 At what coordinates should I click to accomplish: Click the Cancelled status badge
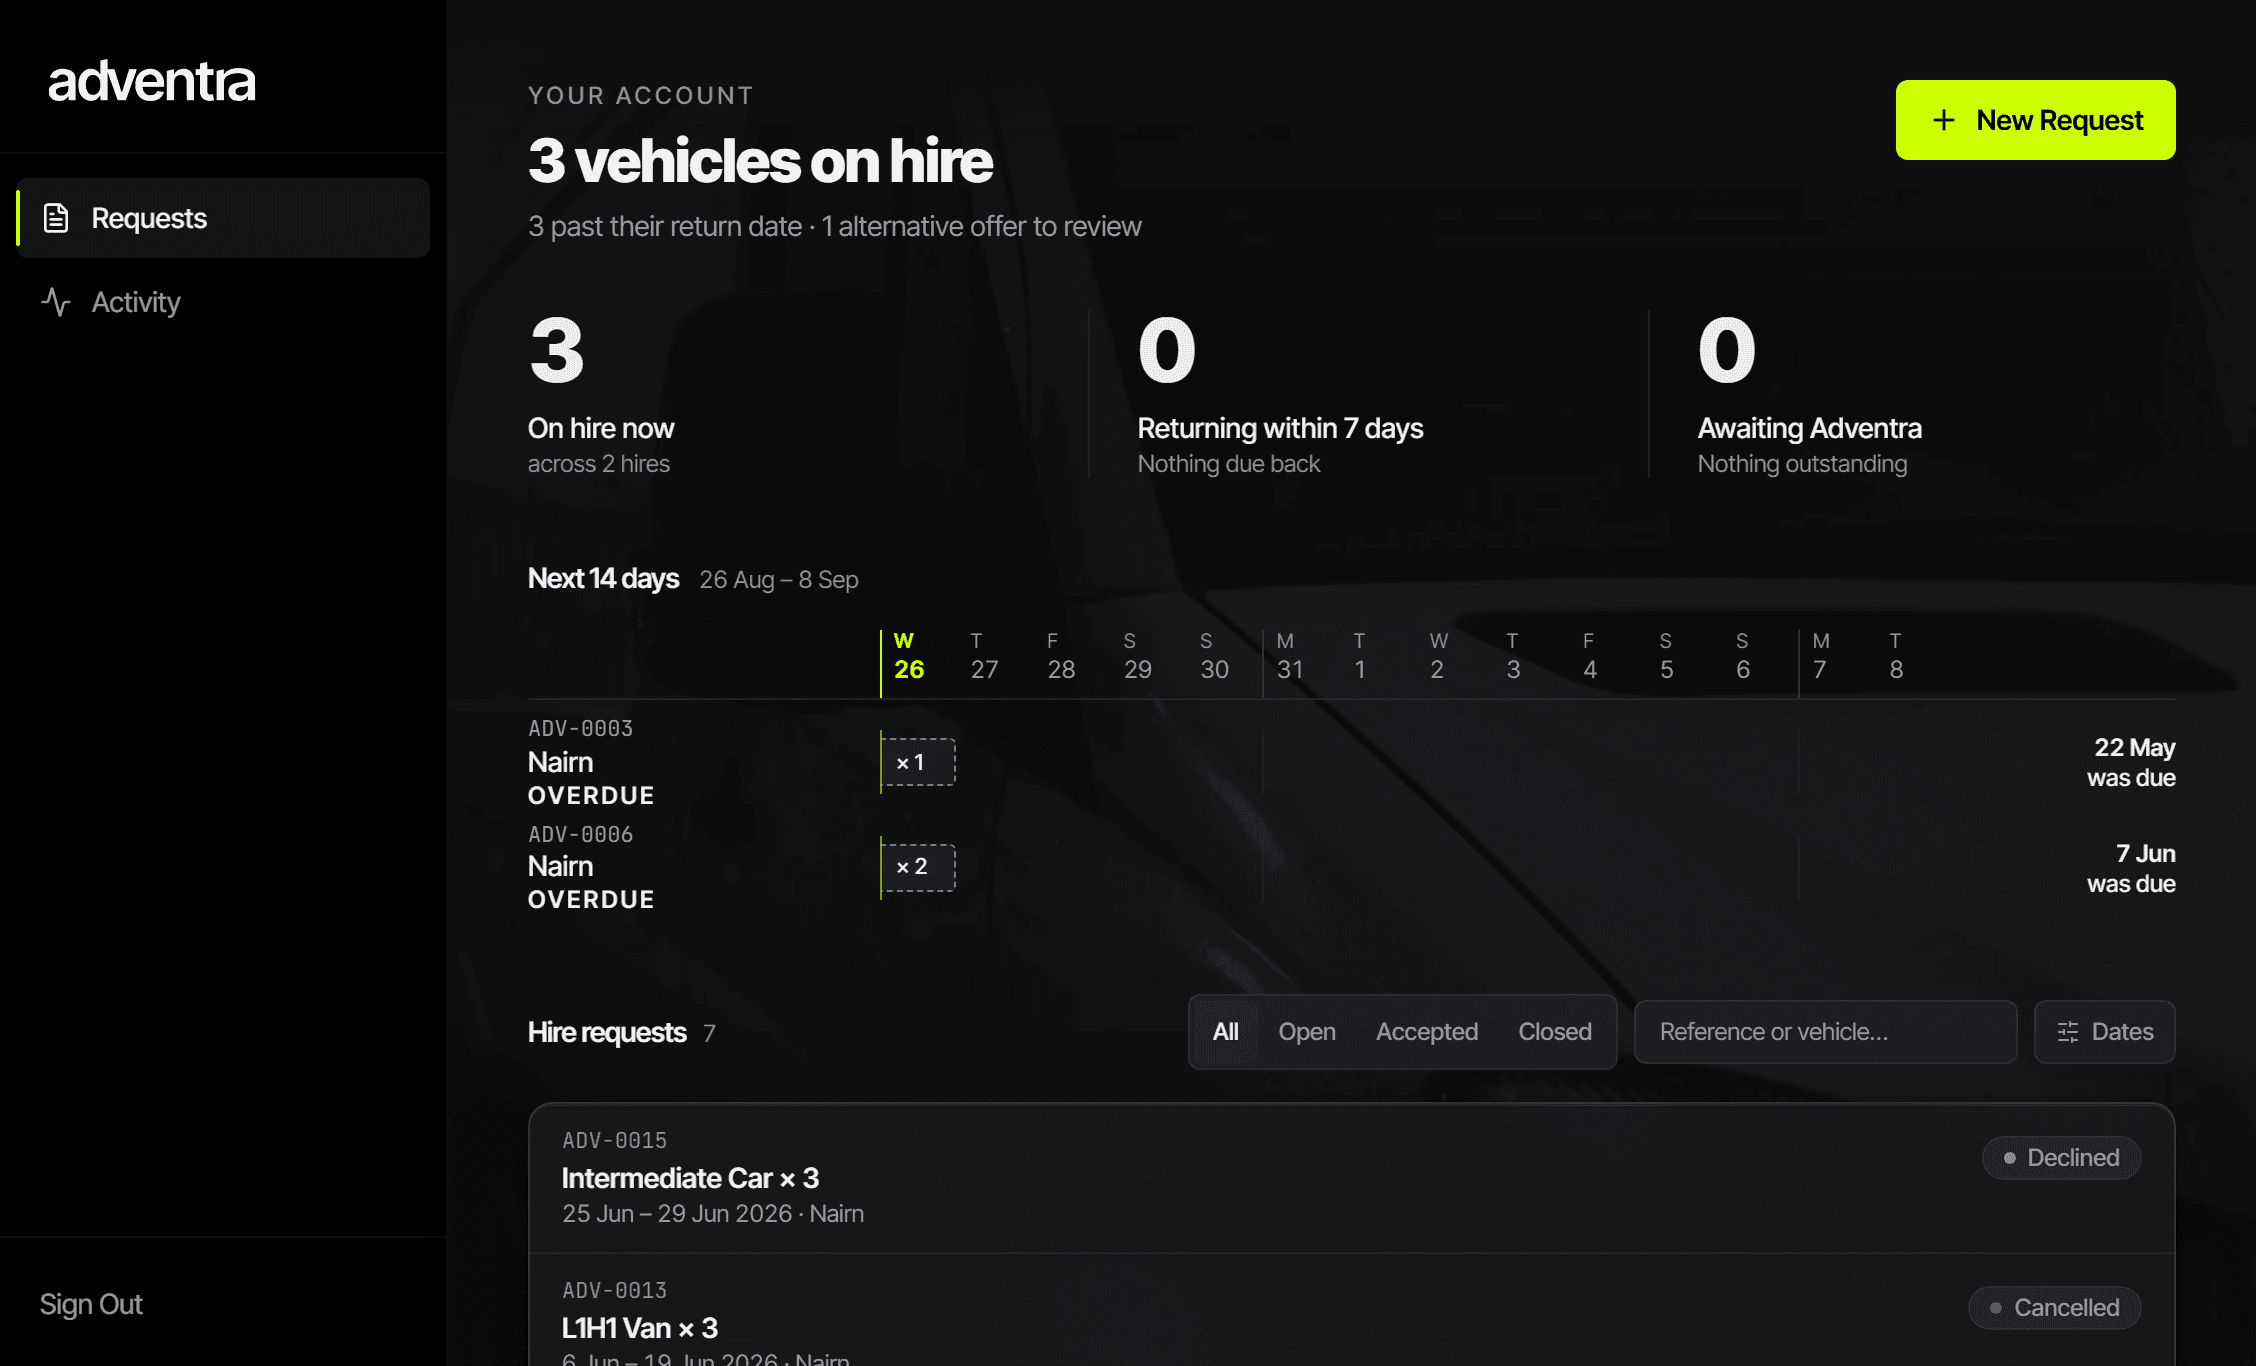pyautogui.click(x=2054, y=1308)
